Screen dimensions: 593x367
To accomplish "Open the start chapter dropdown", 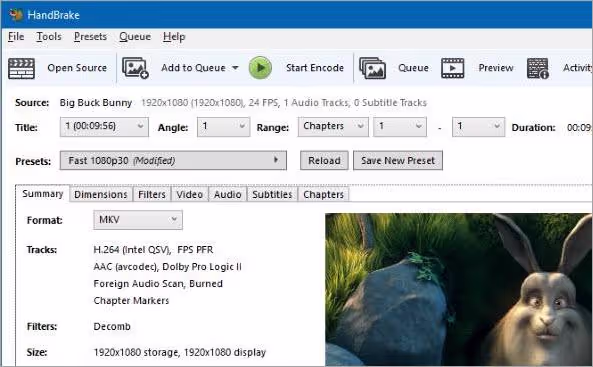I will click(400, 127).
